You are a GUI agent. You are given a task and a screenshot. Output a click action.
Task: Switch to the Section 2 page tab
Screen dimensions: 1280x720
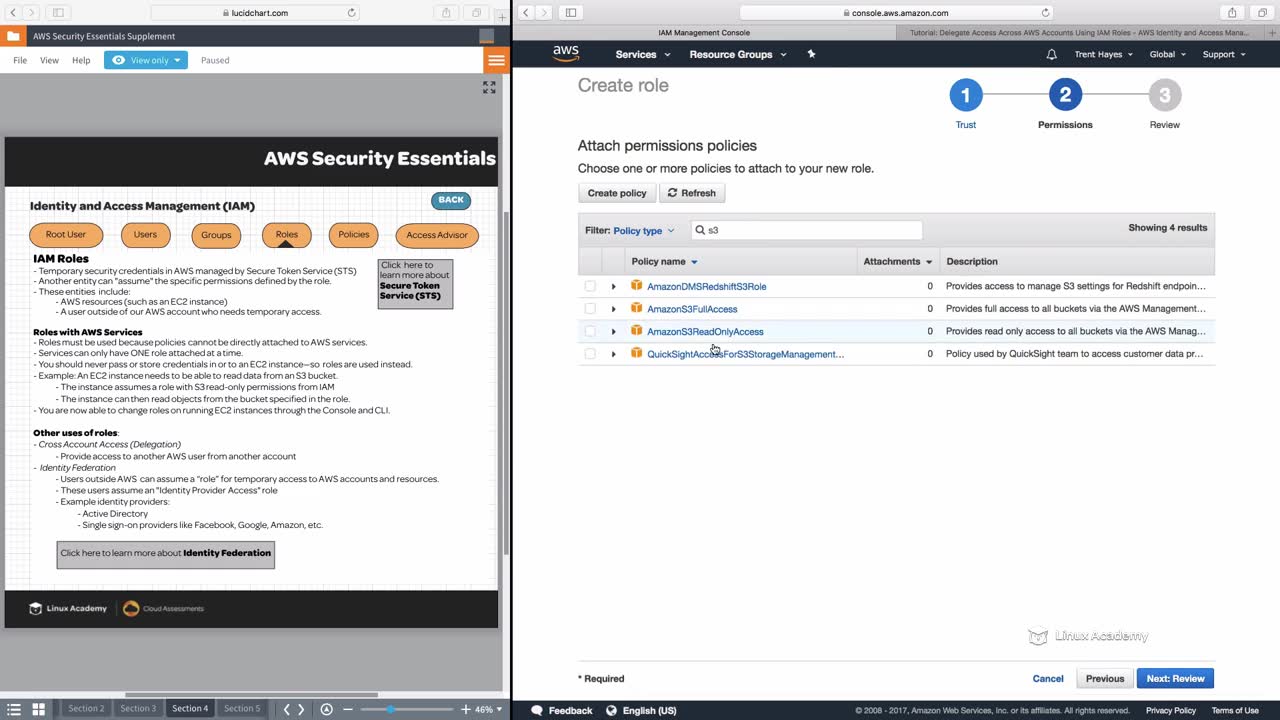pyautogui.click(x=86, y=709)
